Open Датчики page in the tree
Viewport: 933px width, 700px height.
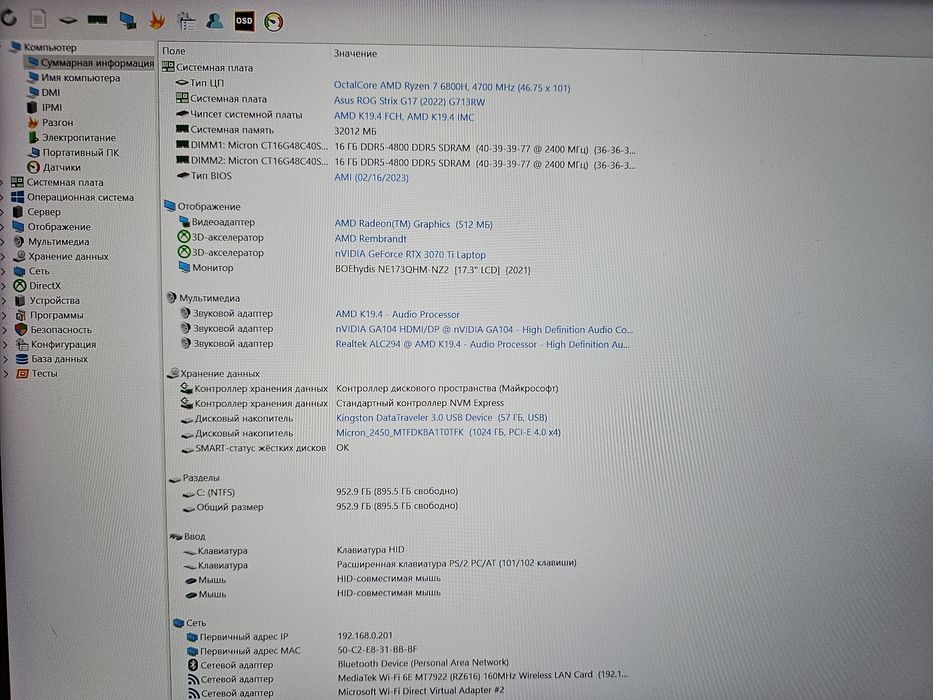tap(61, 167)
